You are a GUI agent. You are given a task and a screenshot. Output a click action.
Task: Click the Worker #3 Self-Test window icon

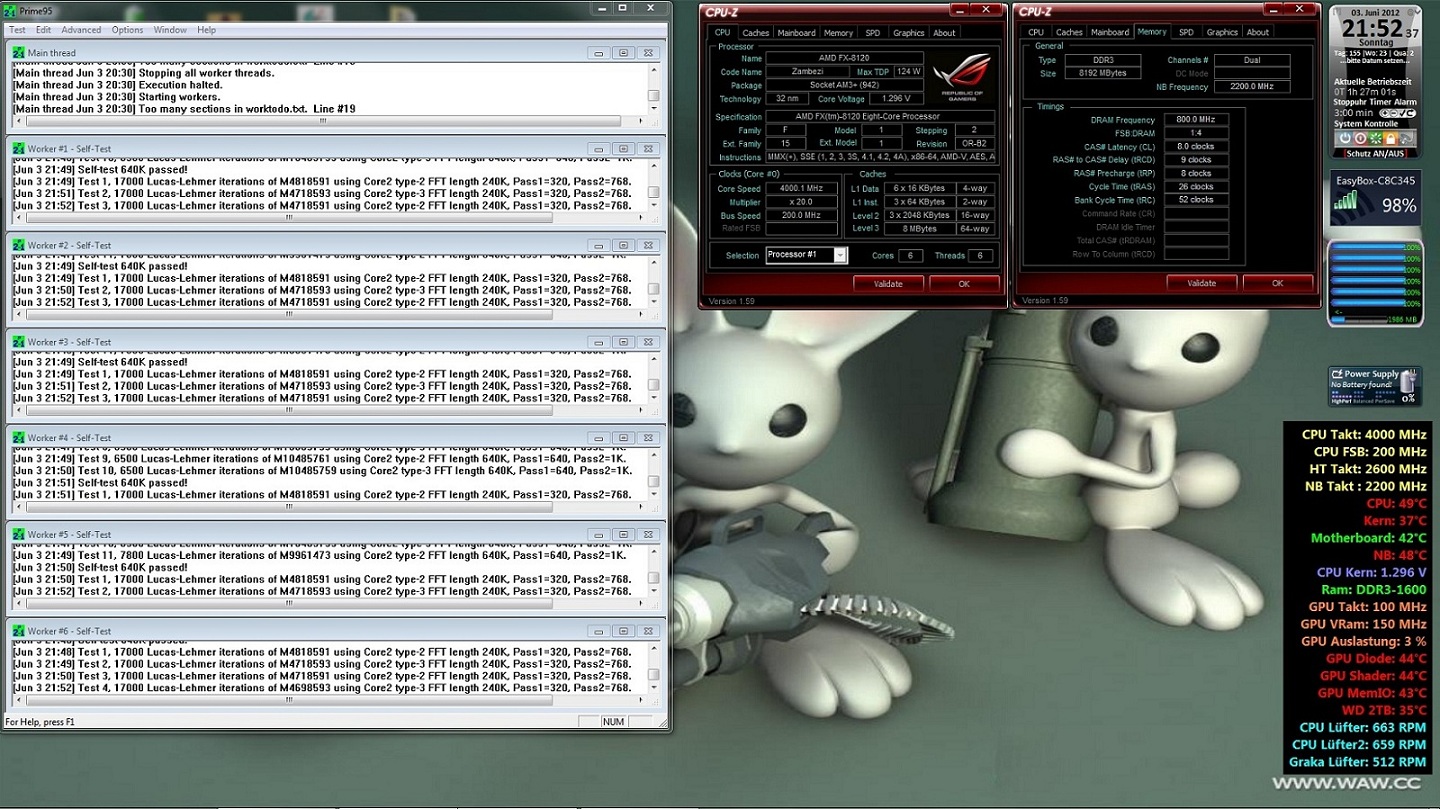tap(19, 342)
